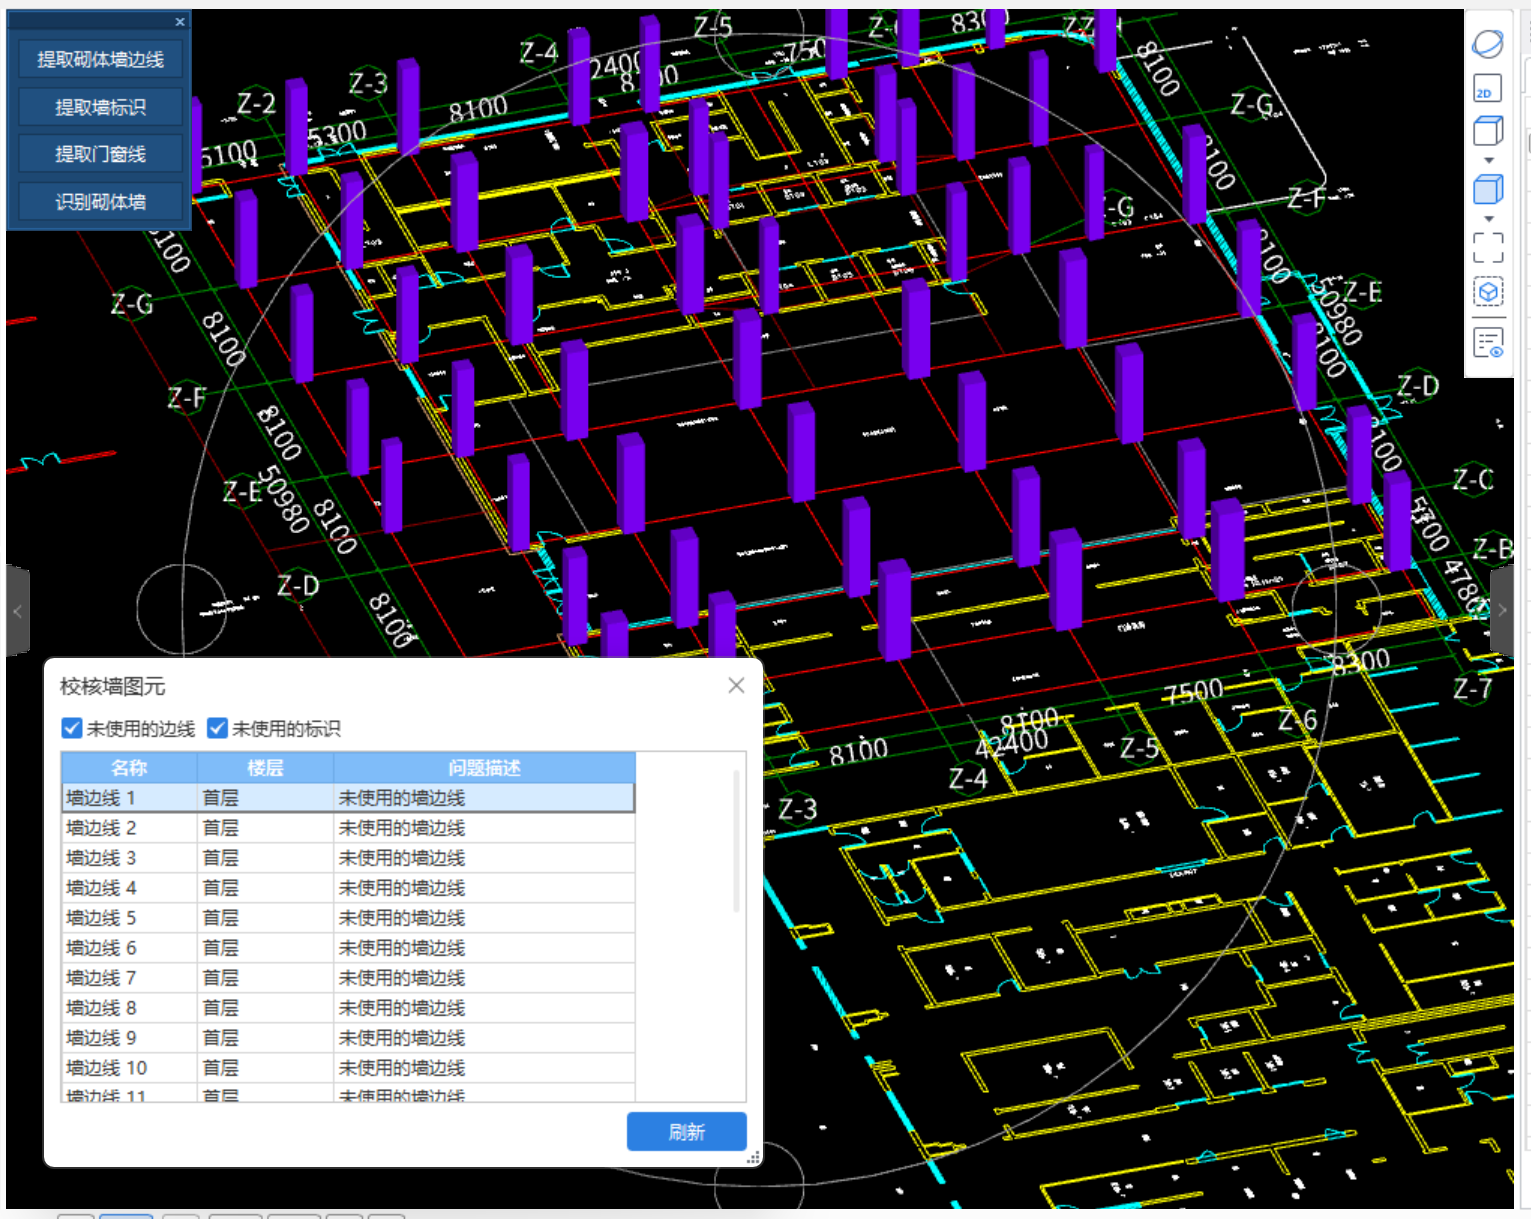Click the full-screen dashed frame icon
Image resolution: width=1531 pixels, height=1219 pixels.
[1488, 248]
